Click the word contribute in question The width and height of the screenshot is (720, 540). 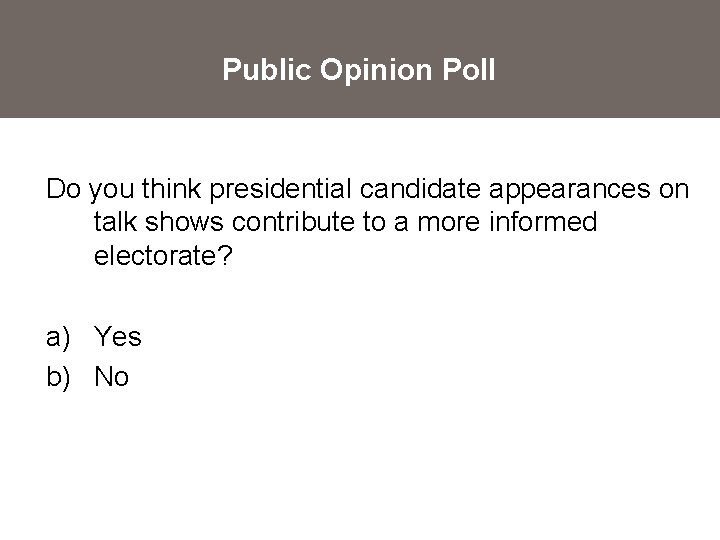click(310, 222)
